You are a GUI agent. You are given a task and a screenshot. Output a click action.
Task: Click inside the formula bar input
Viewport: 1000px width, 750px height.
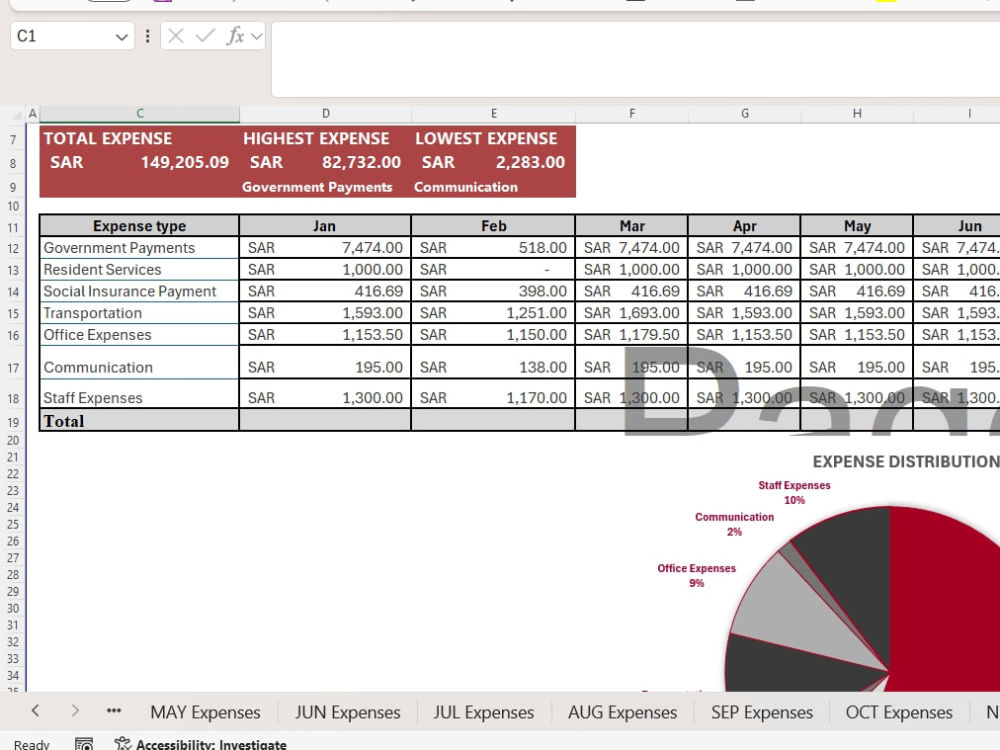coord(635,59)
